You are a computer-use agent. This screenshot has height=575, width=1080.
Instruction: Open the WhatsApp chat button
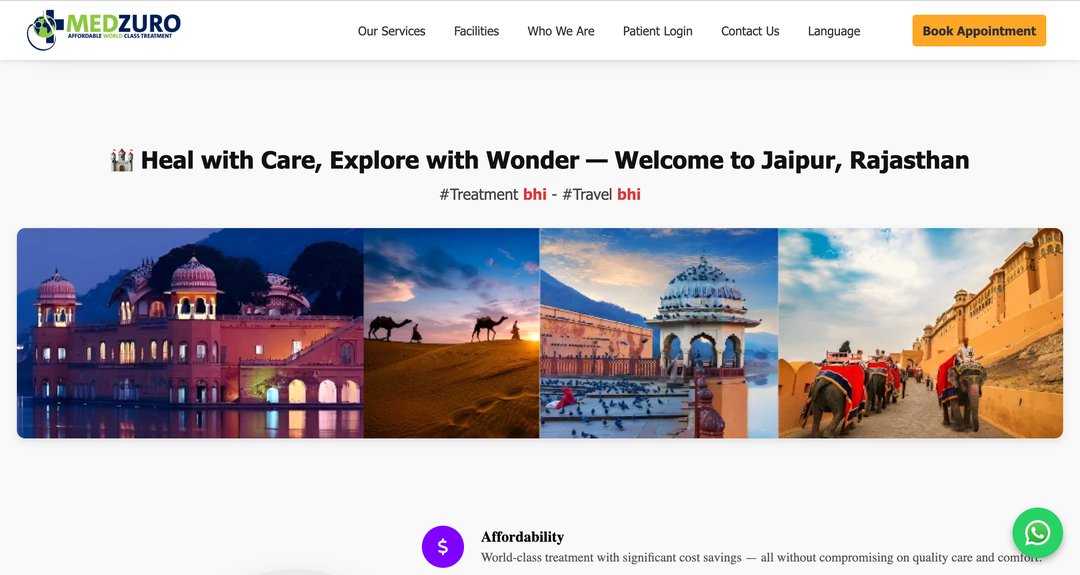point(1037,532)
